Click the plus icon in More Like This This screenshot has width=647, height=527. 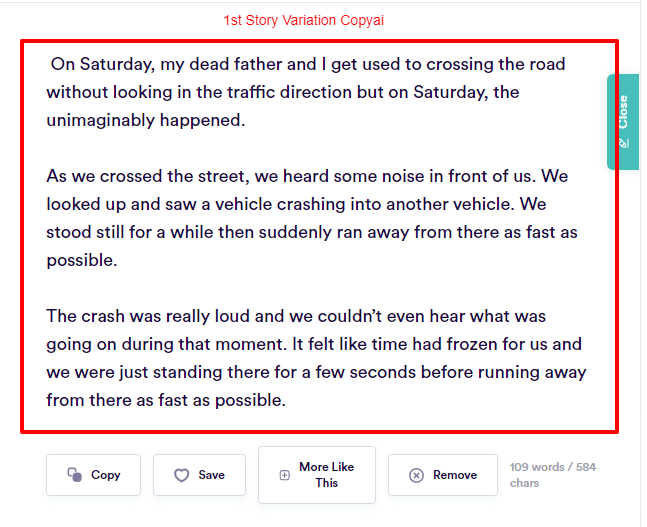(285, 475)
